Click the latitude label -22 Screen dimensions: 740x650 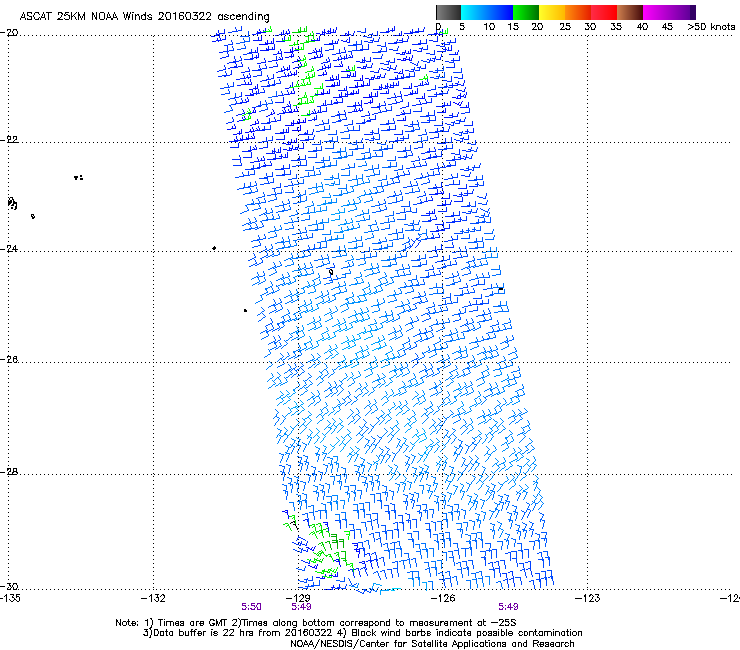9,140
